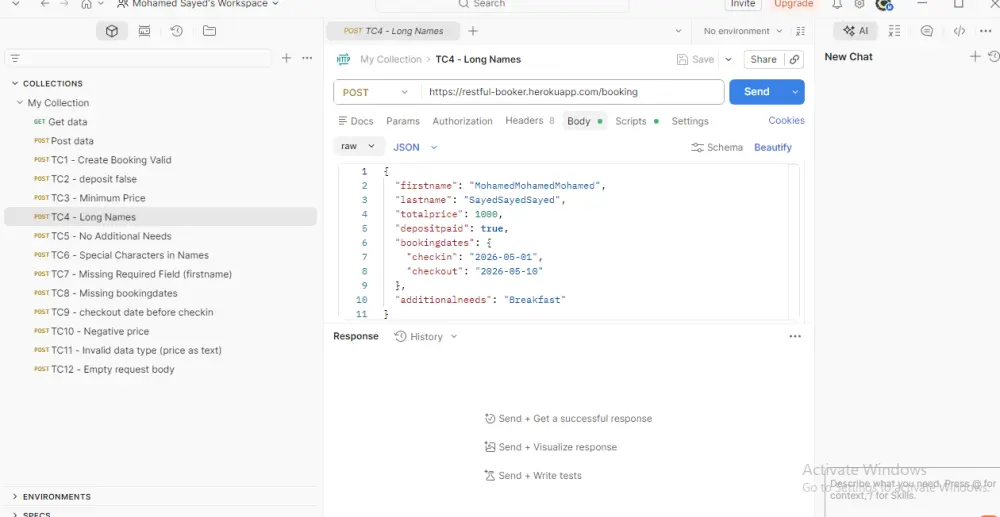Viewport: 1000px width, 517px height.
Task: Switch to the Headers tab
Action: coord(529,120)
